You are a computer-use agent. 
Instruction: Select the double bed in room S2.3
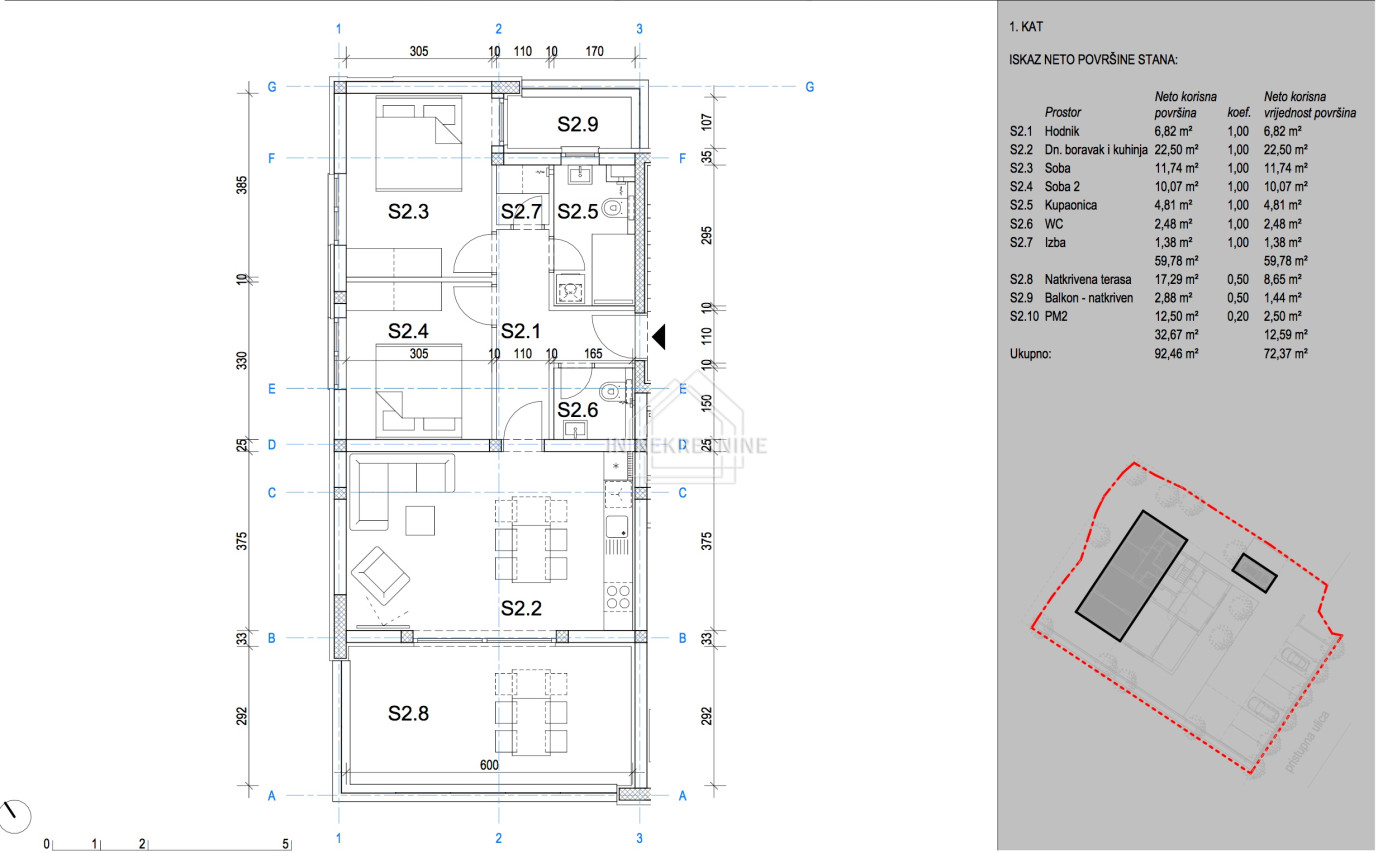[x=419, y=143]
